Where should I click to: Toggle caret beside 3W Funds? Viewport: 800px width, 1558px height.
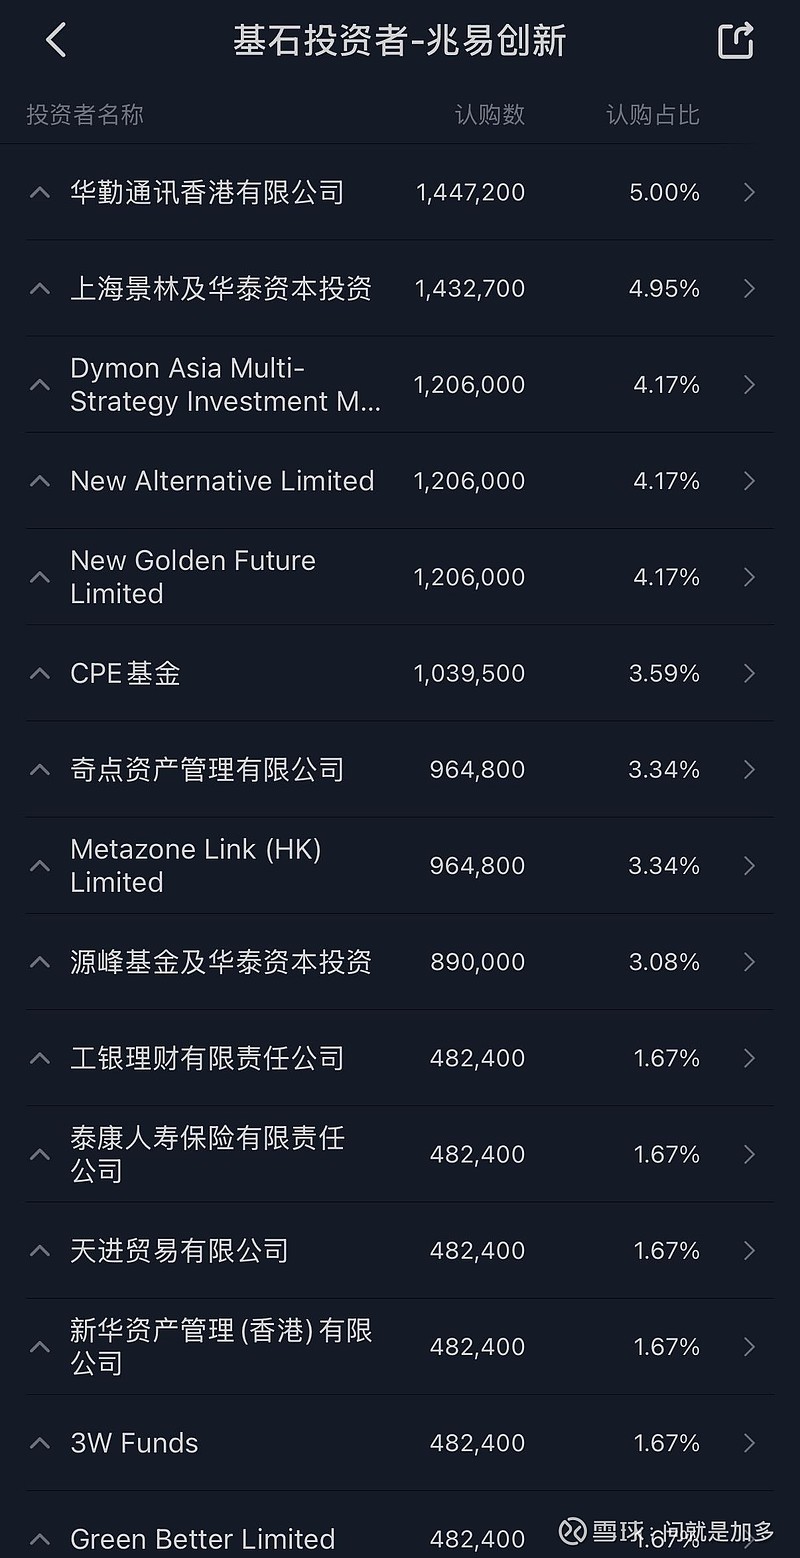[x=40, y=1443]
